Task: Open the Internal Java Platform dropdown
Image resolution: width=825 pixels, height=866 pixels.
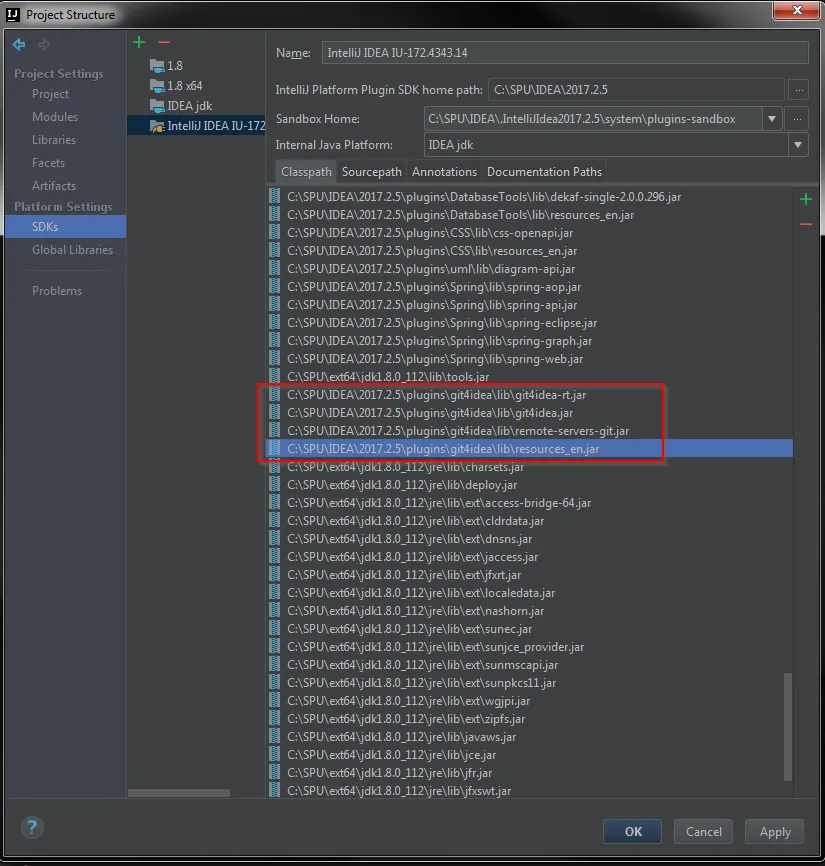Action: [x=798, y=145]
